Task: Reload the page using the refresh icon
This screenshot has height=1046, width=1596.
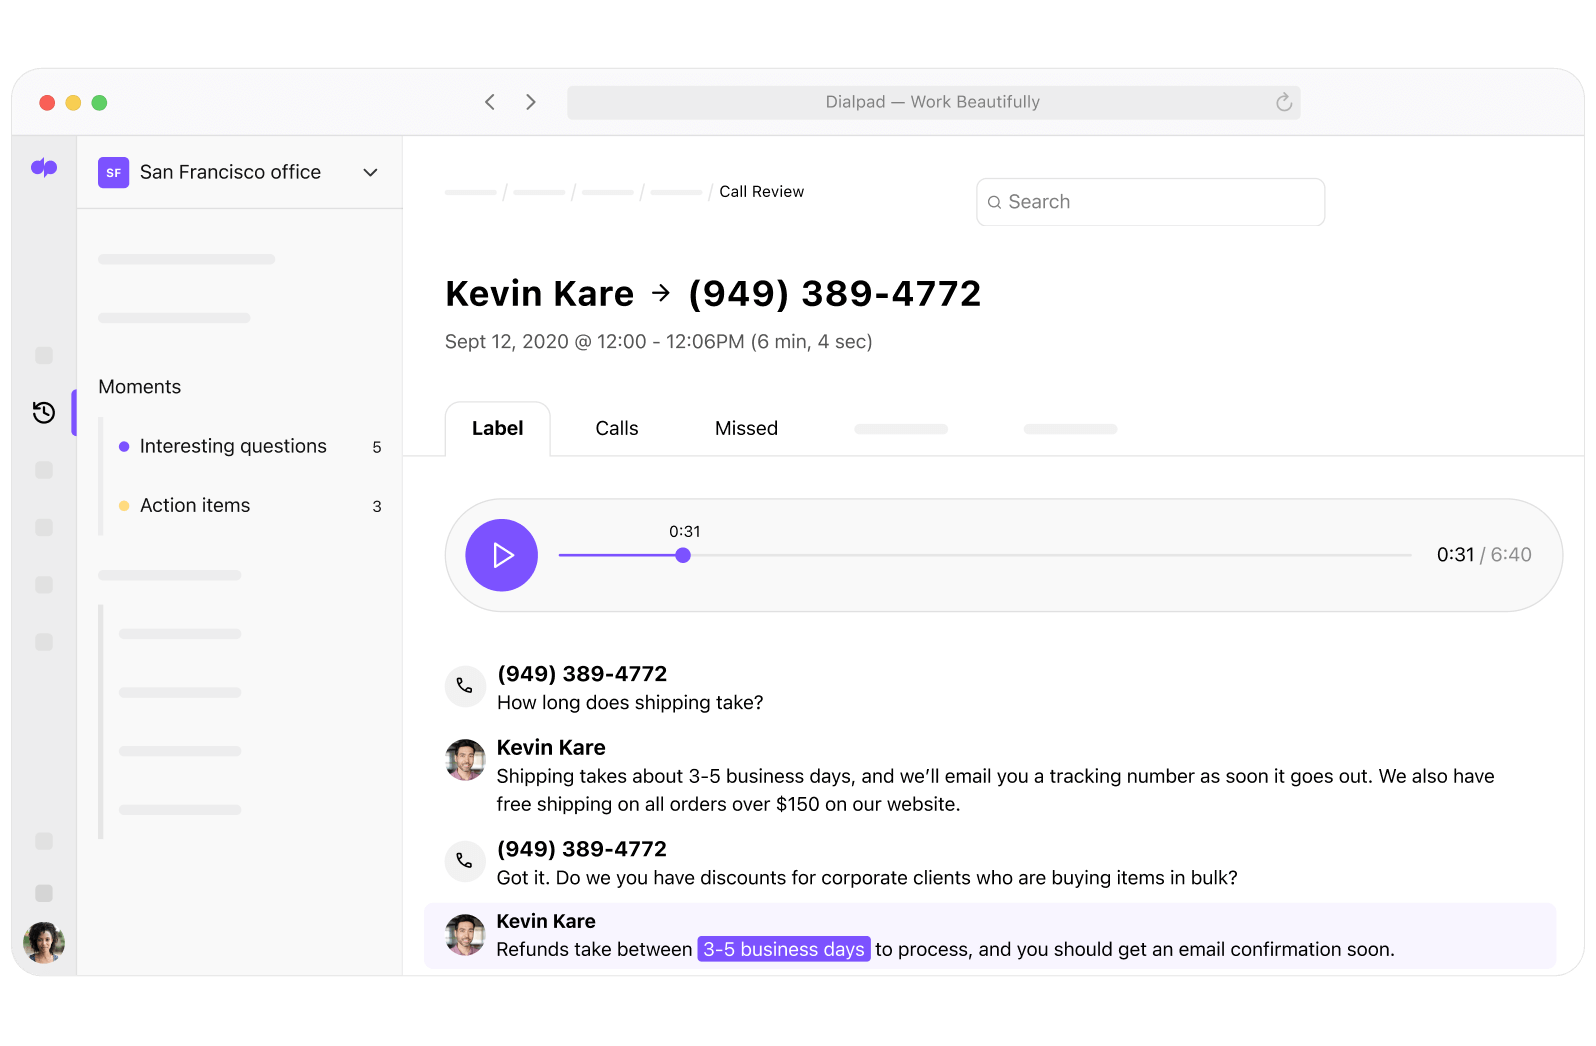Action: [1284, 102]
